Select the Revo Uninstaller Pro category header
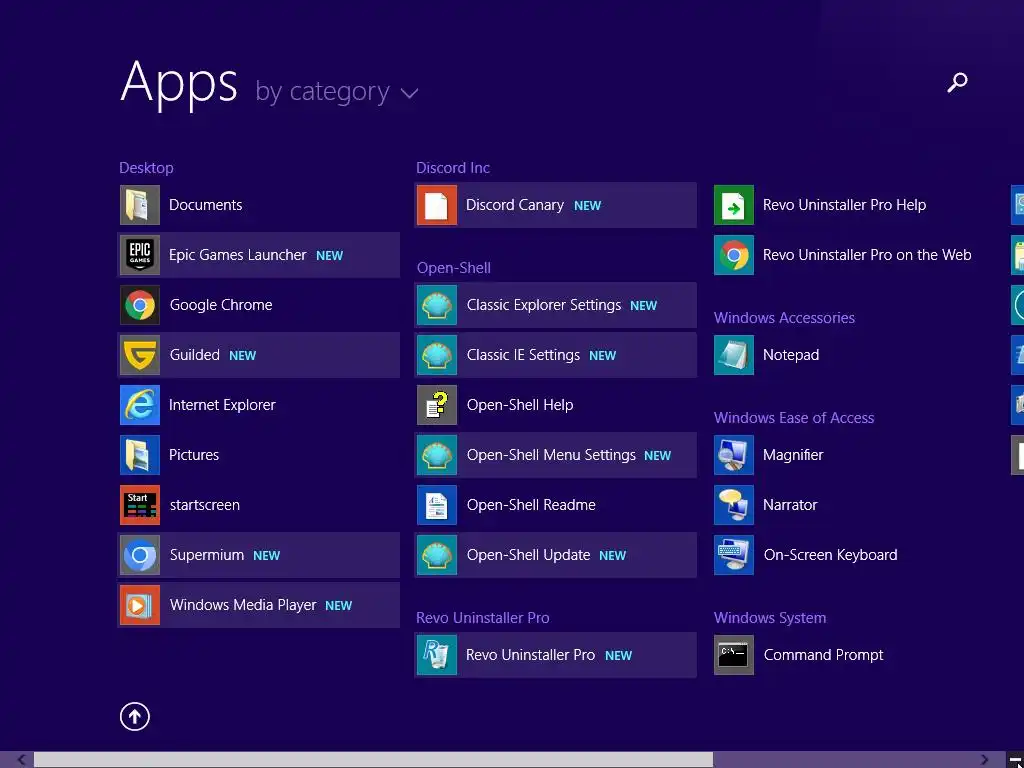Image resolution: width=1024 pixels, height=768 pixels. click(483, 618)
